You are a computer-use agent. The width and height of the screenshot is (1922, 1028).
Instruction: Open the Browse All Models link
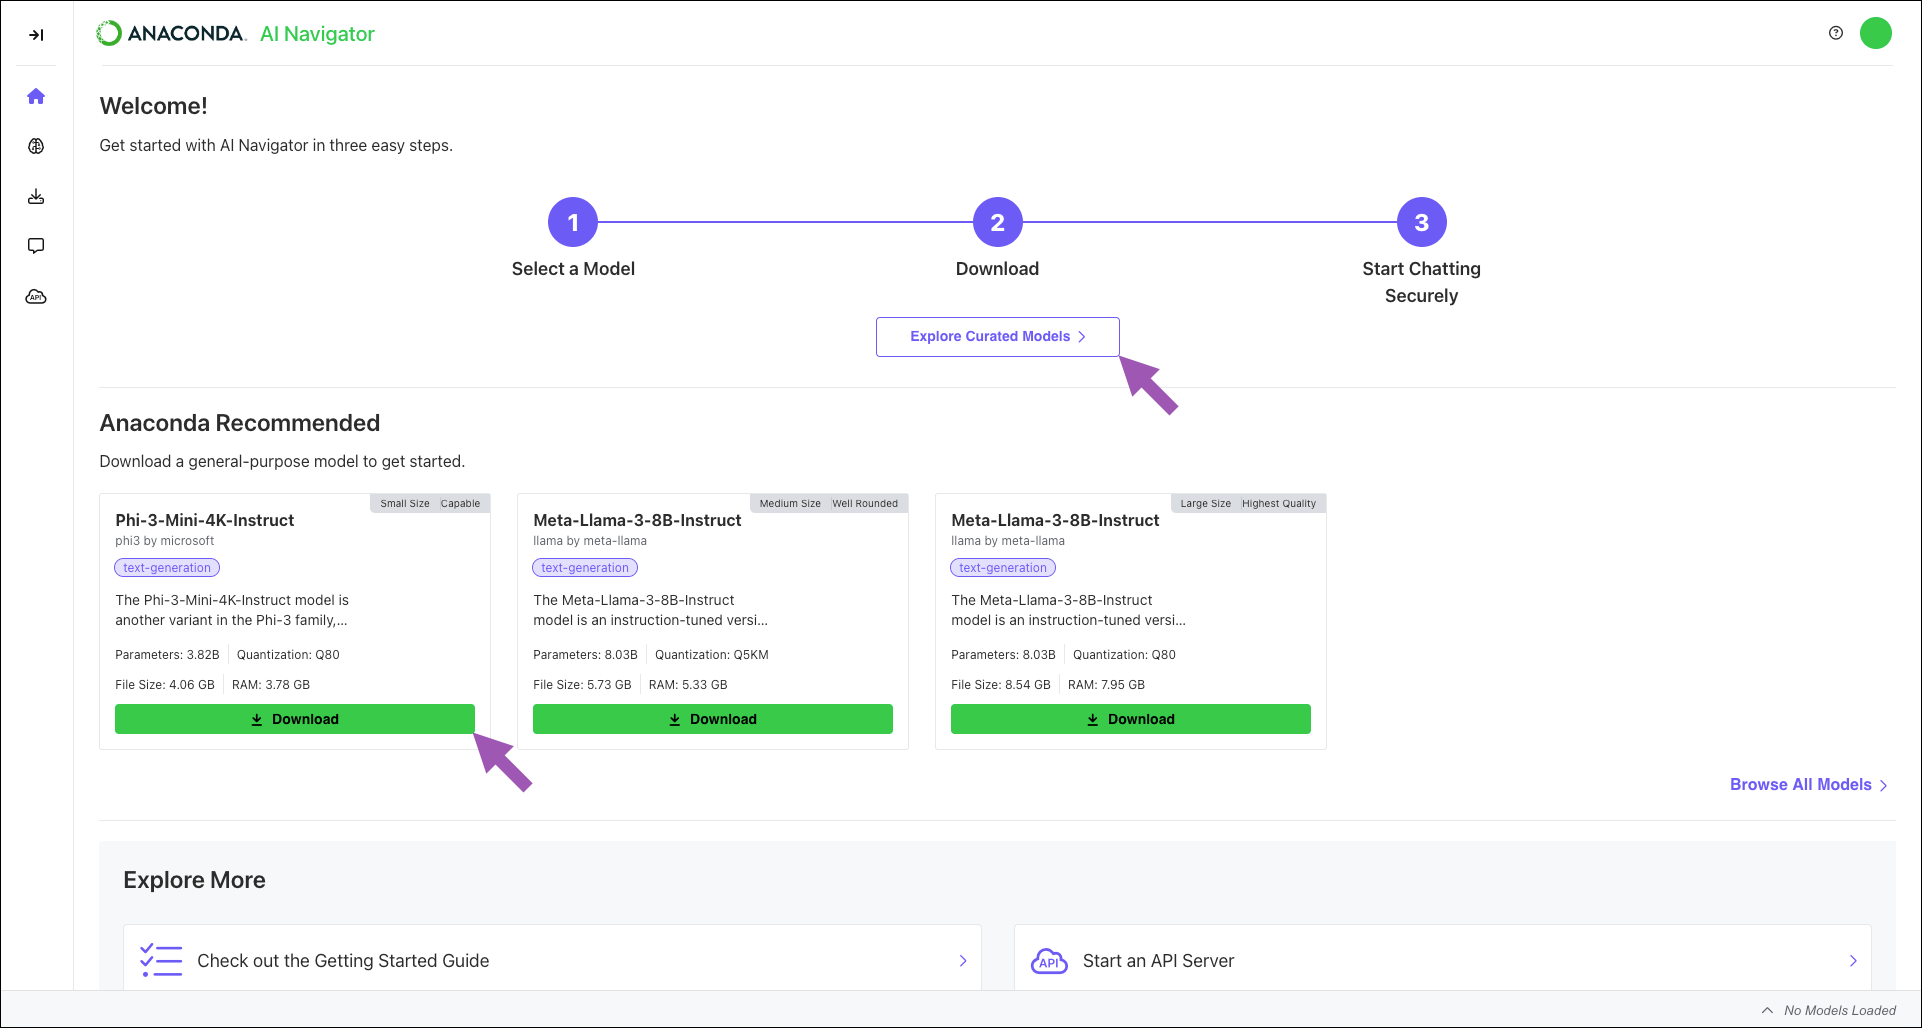point(1808,785)
